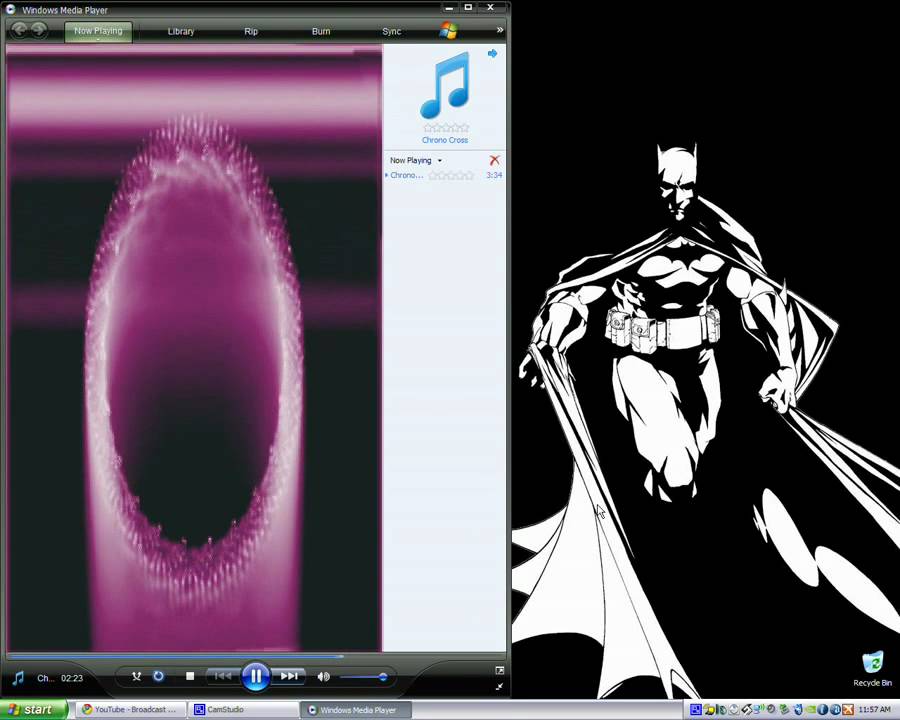This screenshot has width=900, height=720.
Task: Click the album art music note
Action: (445, 85)
